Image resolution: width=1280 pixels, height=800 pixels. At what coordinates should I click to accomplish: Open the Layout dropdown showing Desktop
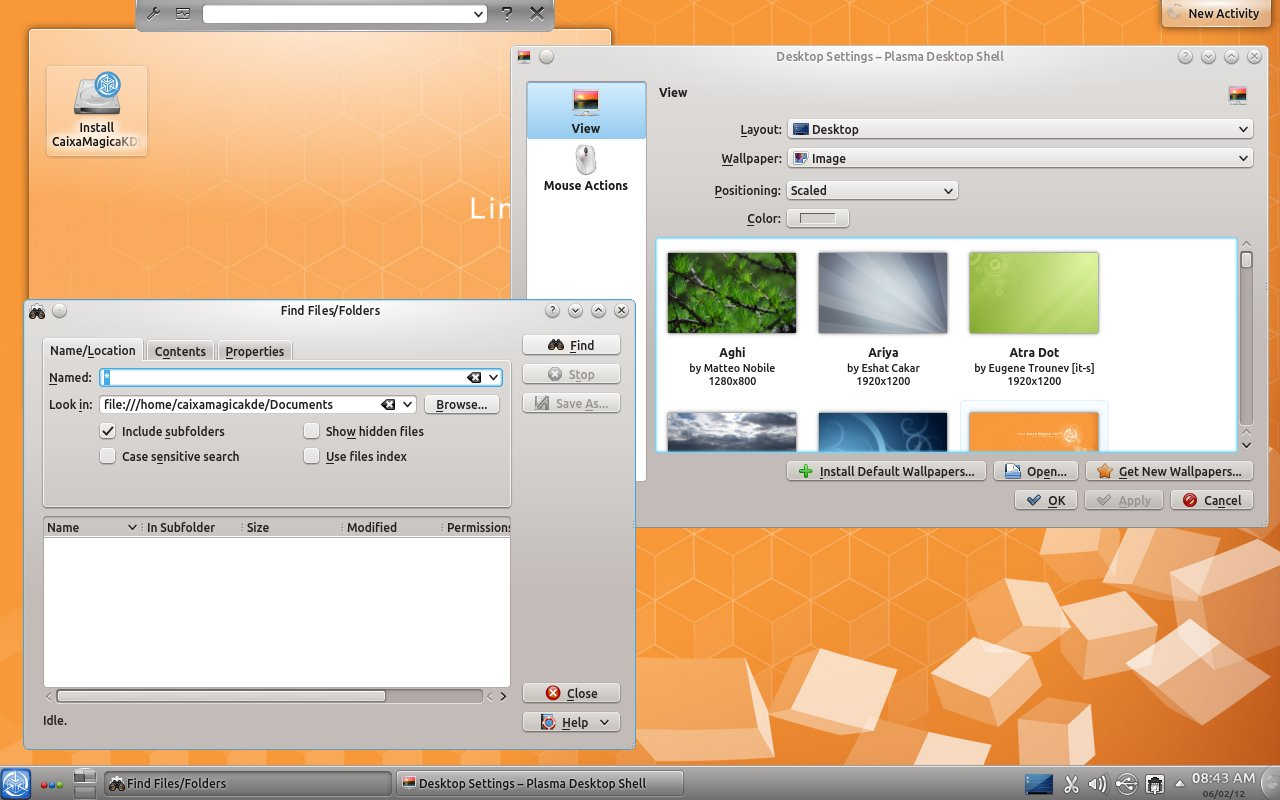pyautogui.click(x=1020, y=130)
